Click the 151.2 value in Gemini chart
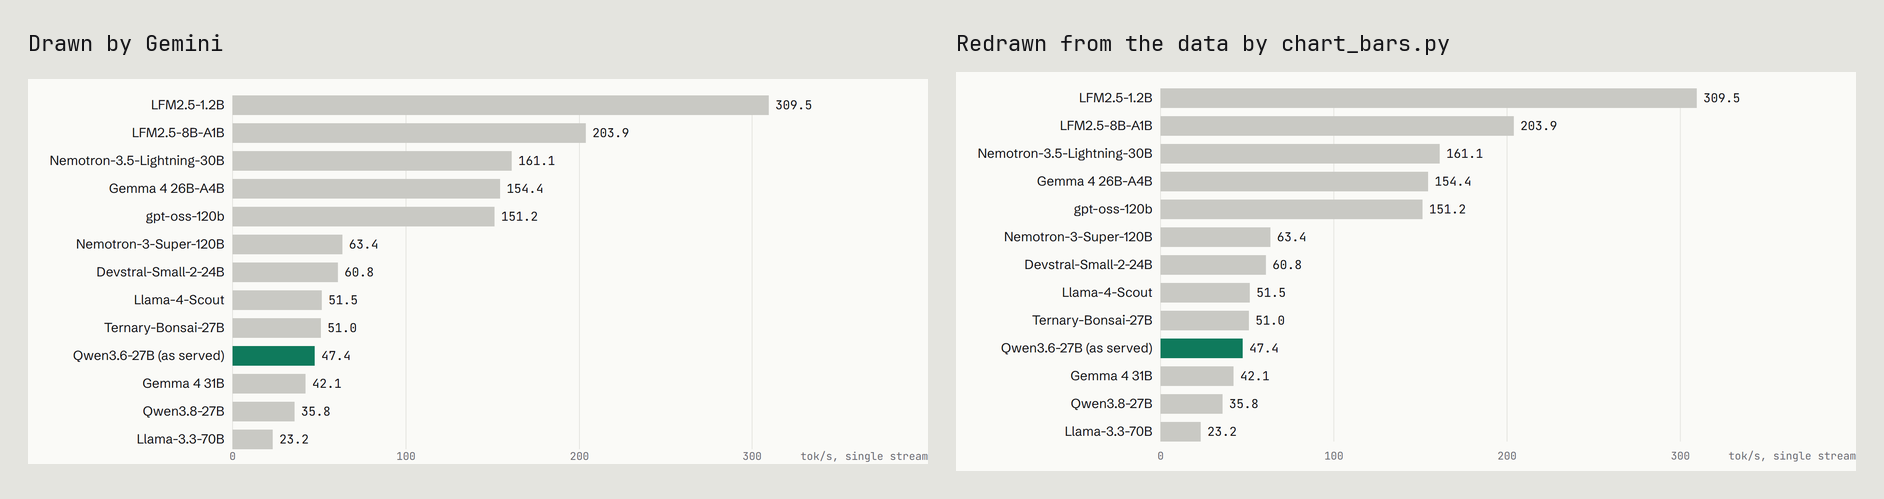Image resolution: width=1884 pixels, height=499 pixels. (519, 217)
